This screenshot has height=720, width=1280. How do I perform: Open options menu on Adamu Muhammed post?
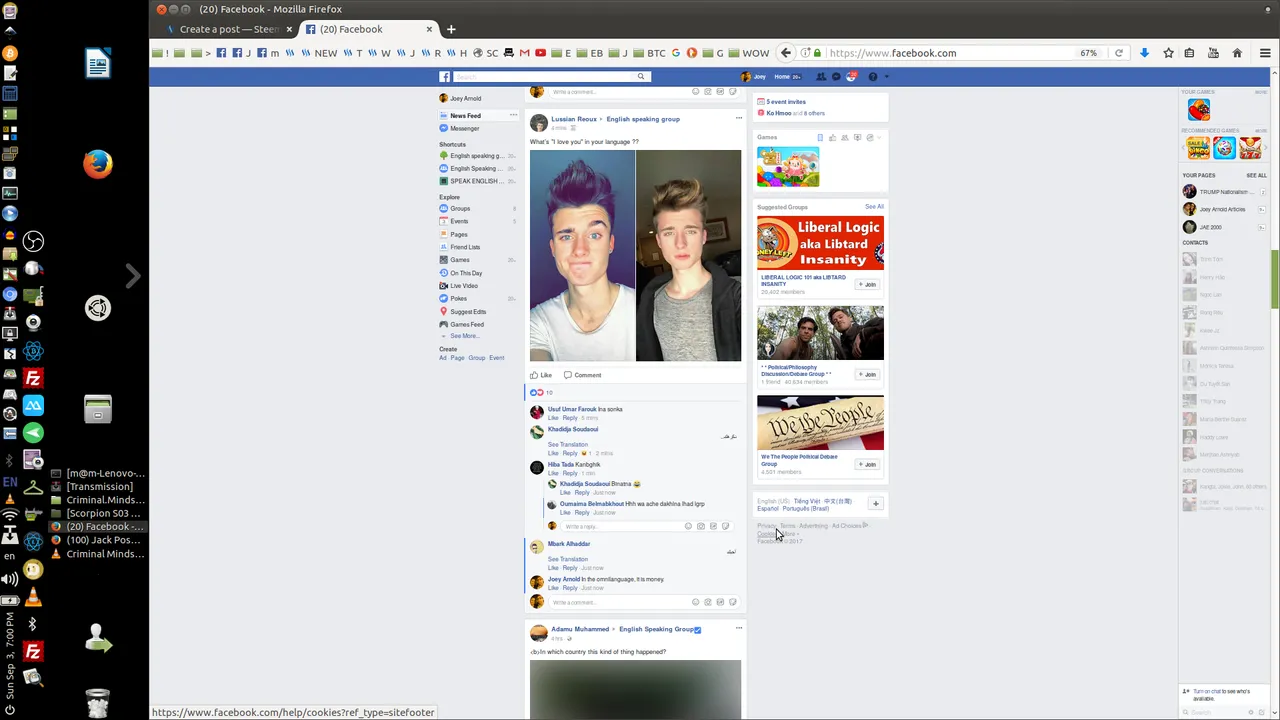click(x=739, y=628)
